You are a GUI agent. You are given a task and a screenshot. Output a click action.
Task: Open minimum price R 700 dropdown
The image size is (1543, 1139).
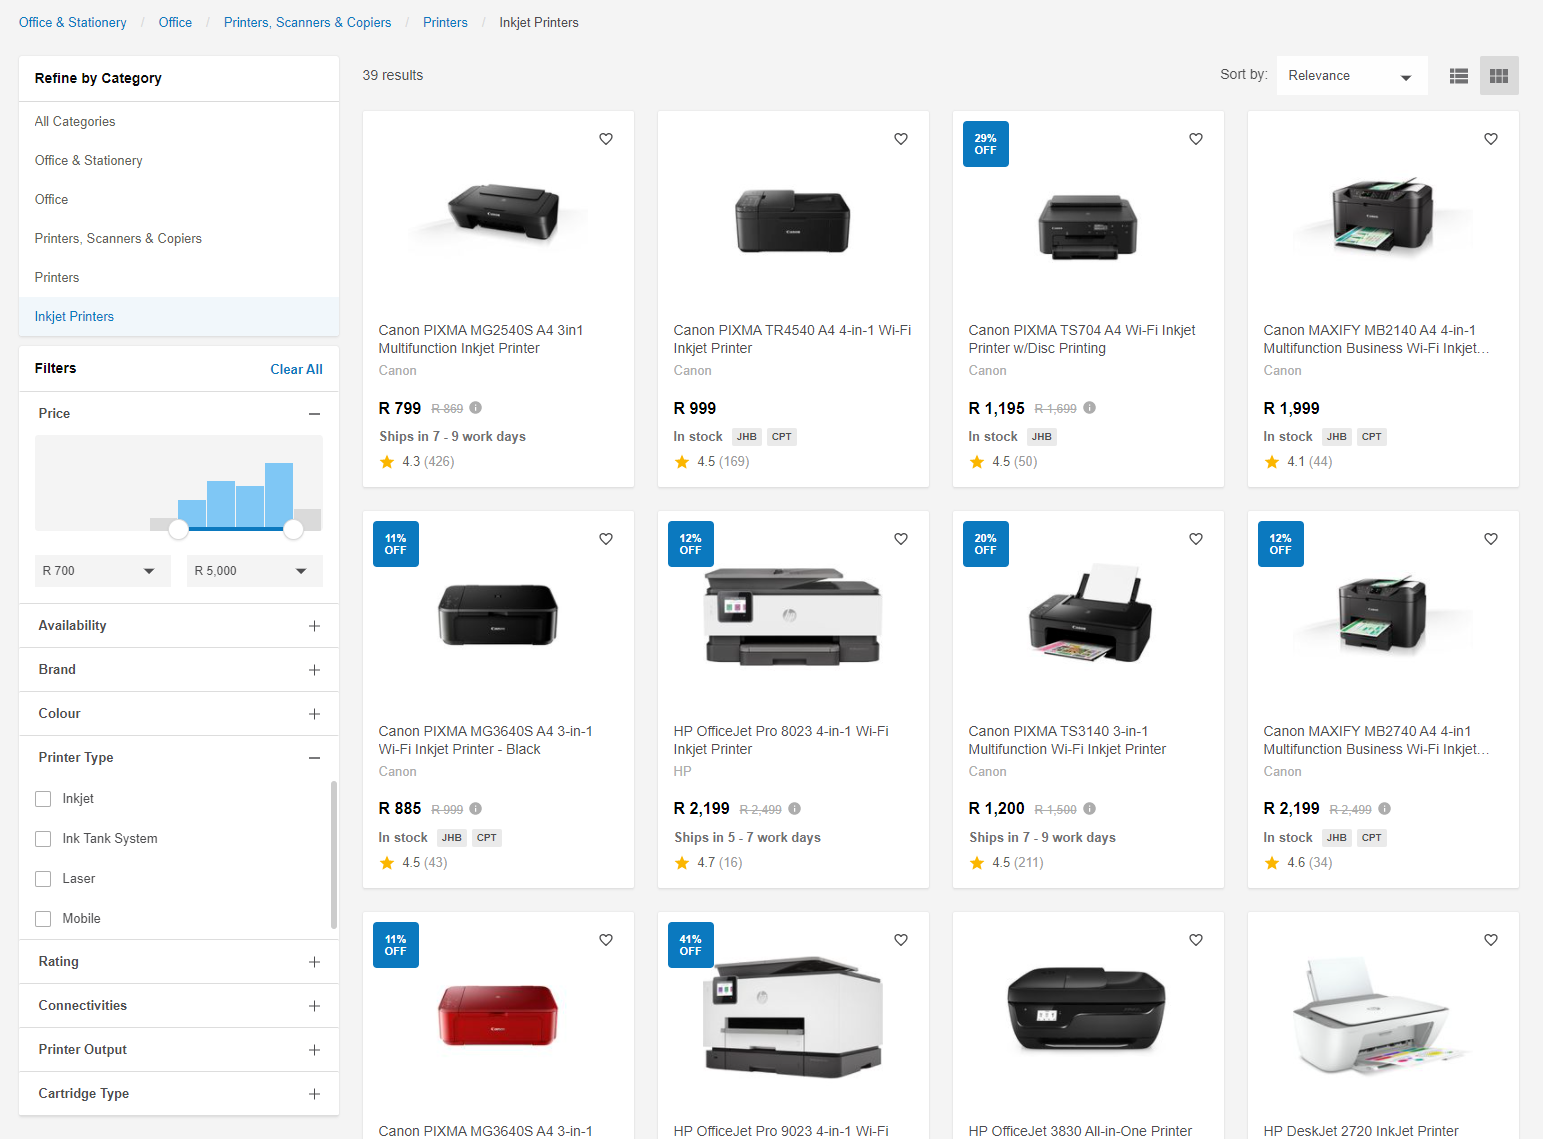[x=103, y=571]
